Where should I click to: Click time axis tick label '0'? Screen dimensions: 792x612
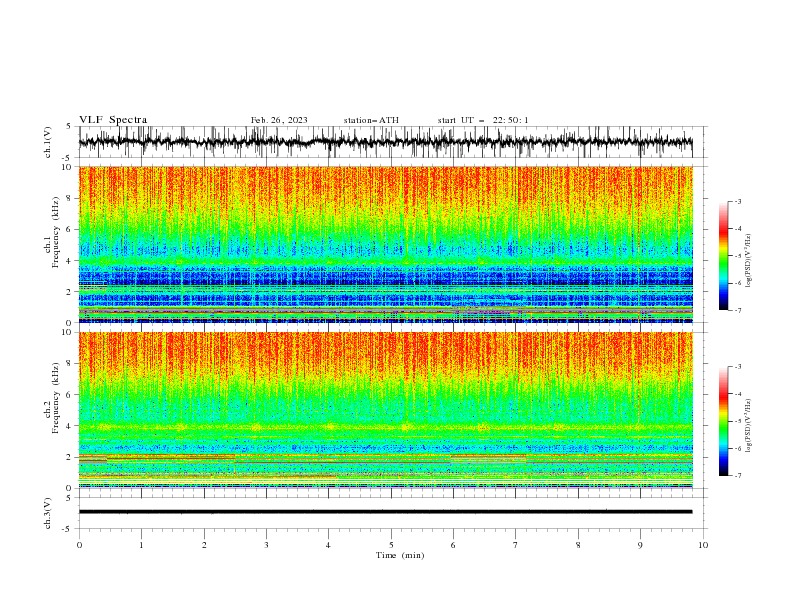(79, 545)
